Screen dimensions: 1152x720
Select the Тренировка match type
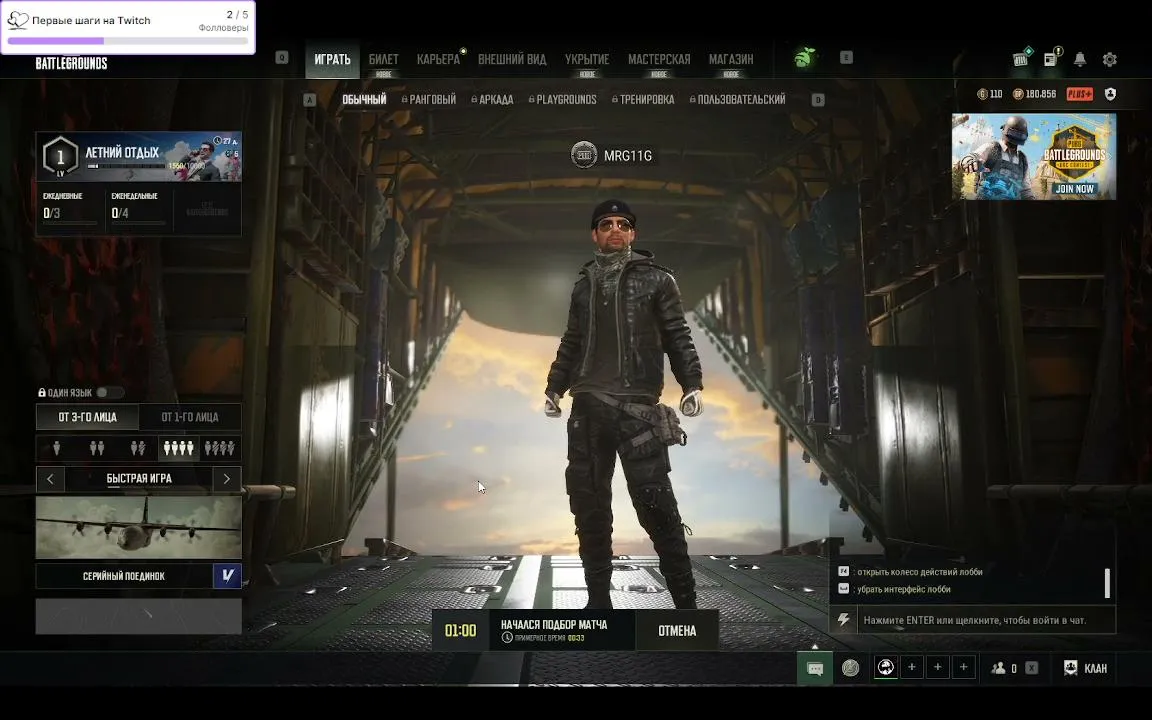[643, 99]
